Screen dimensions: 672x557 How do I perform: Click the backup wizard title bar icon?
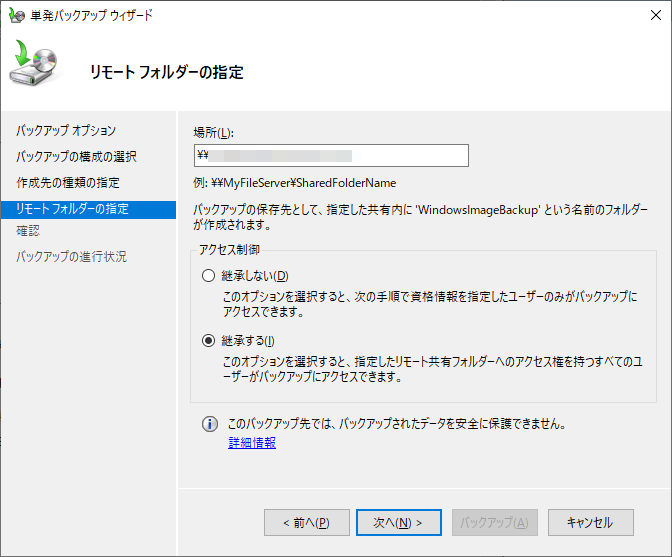pyautogui.click(x=16, y=16)
